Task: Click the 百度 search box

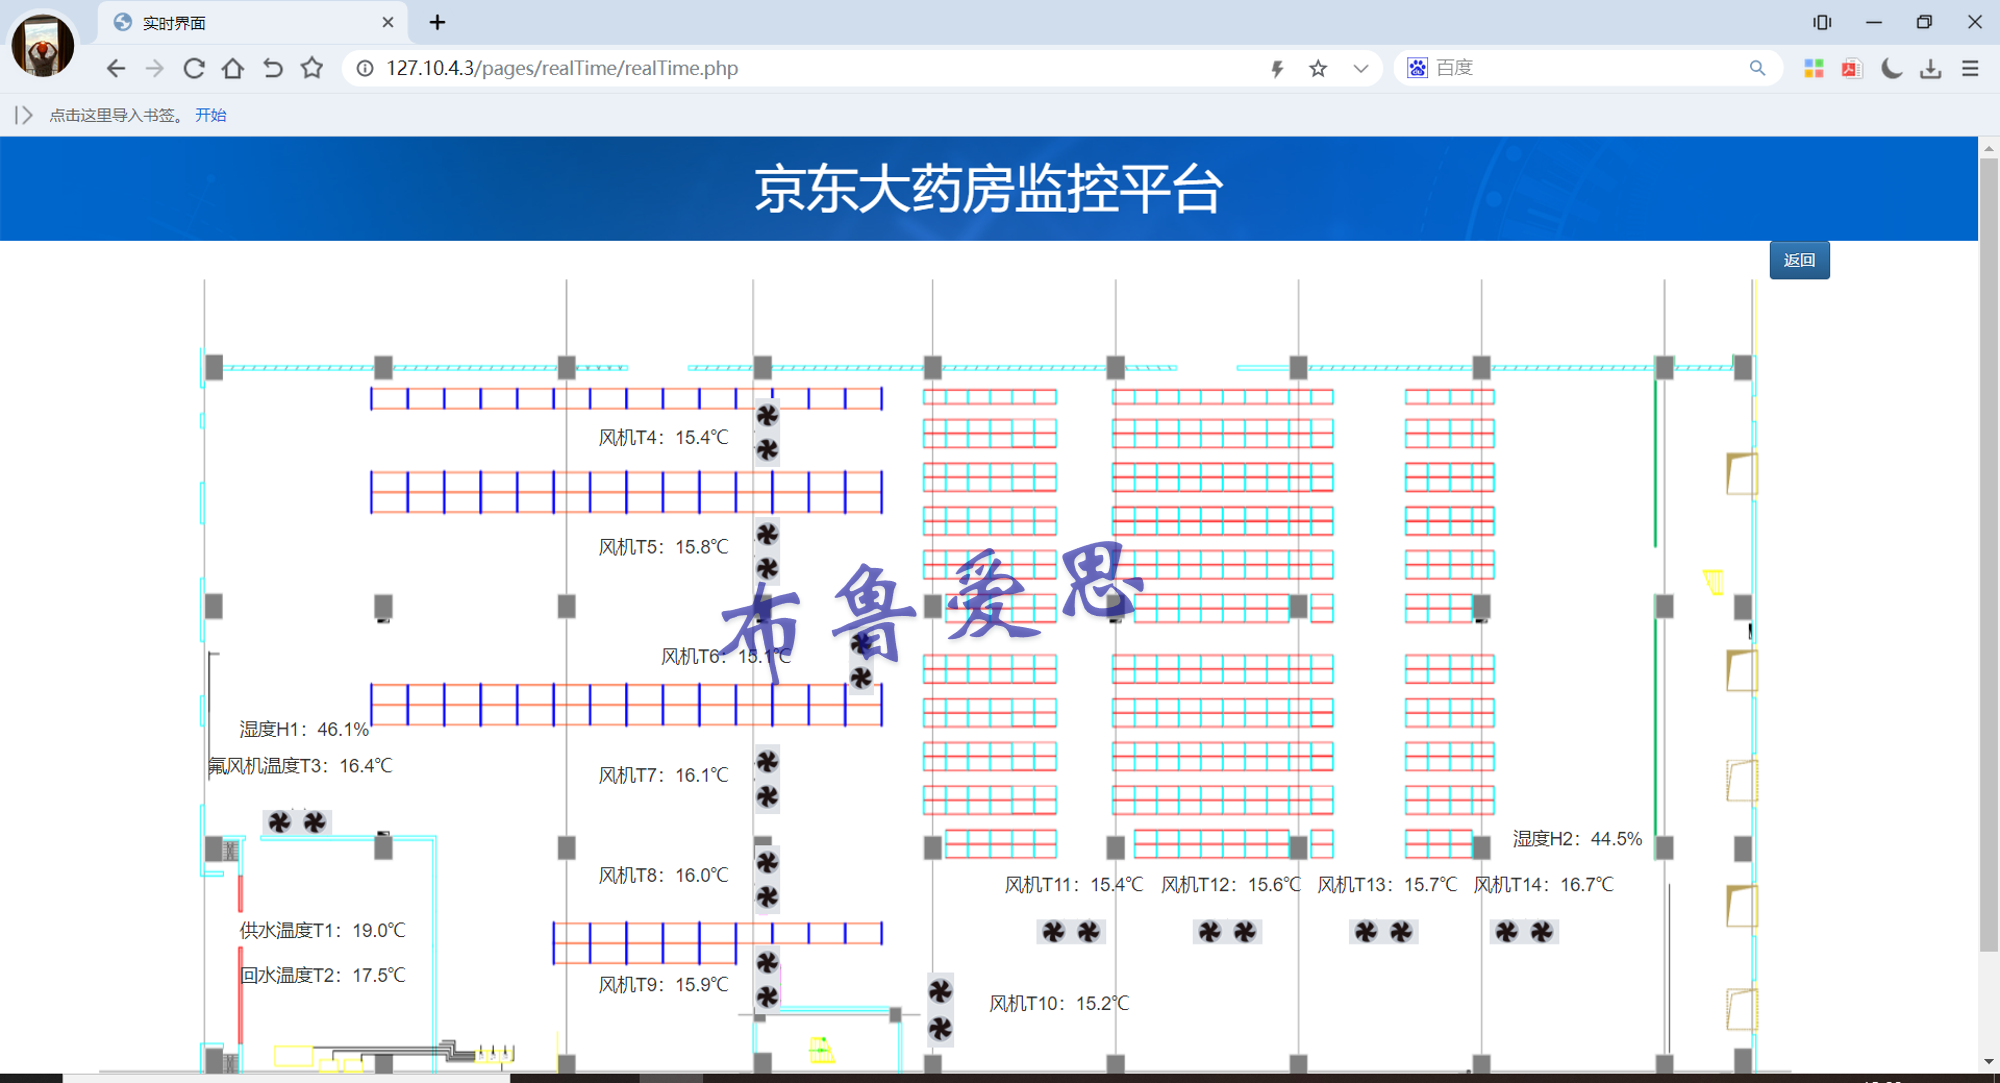Action: coord(1590,68)
